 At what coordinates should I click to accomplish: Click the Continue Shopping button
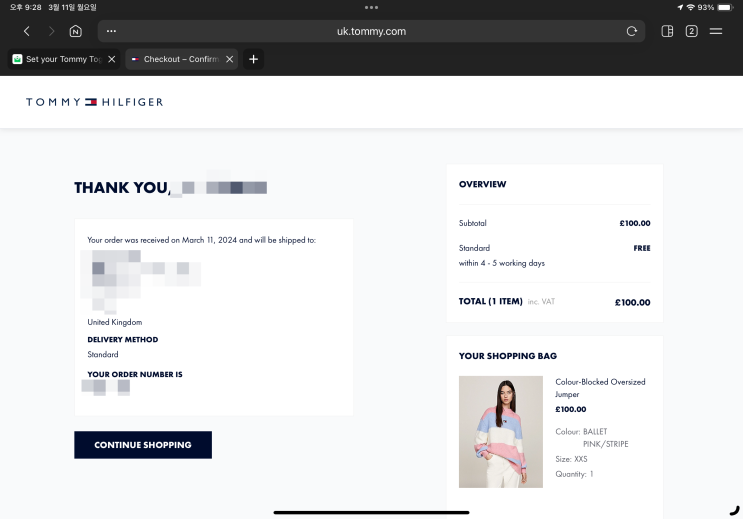(143, 445)
